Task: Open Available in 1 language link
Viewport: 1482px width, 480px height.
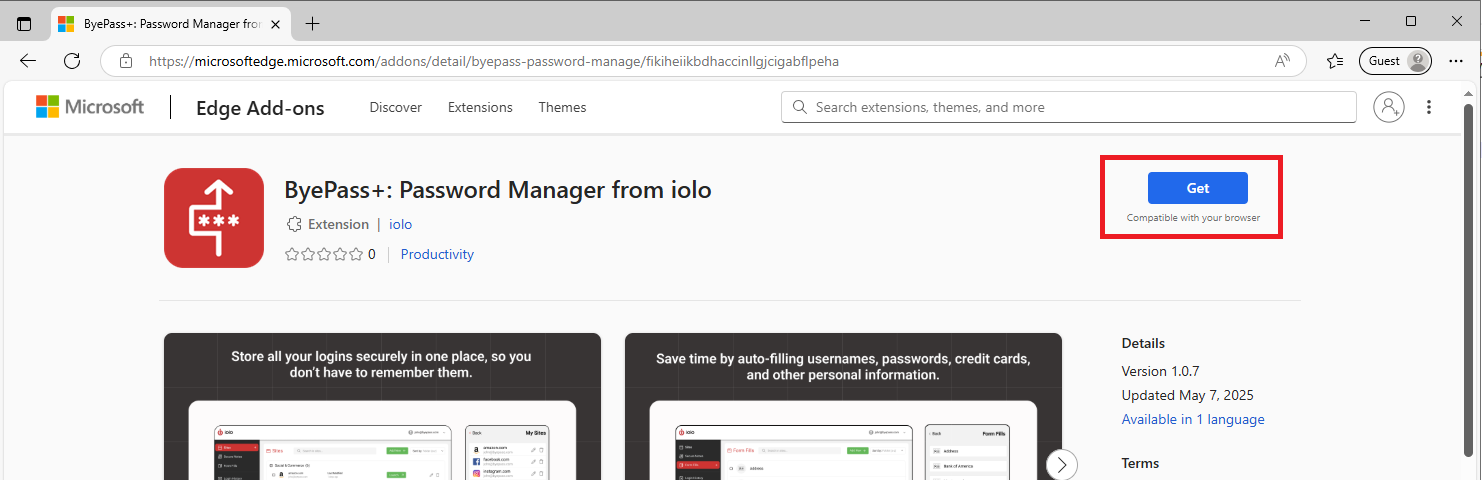Action: (x=1193, y=419)
